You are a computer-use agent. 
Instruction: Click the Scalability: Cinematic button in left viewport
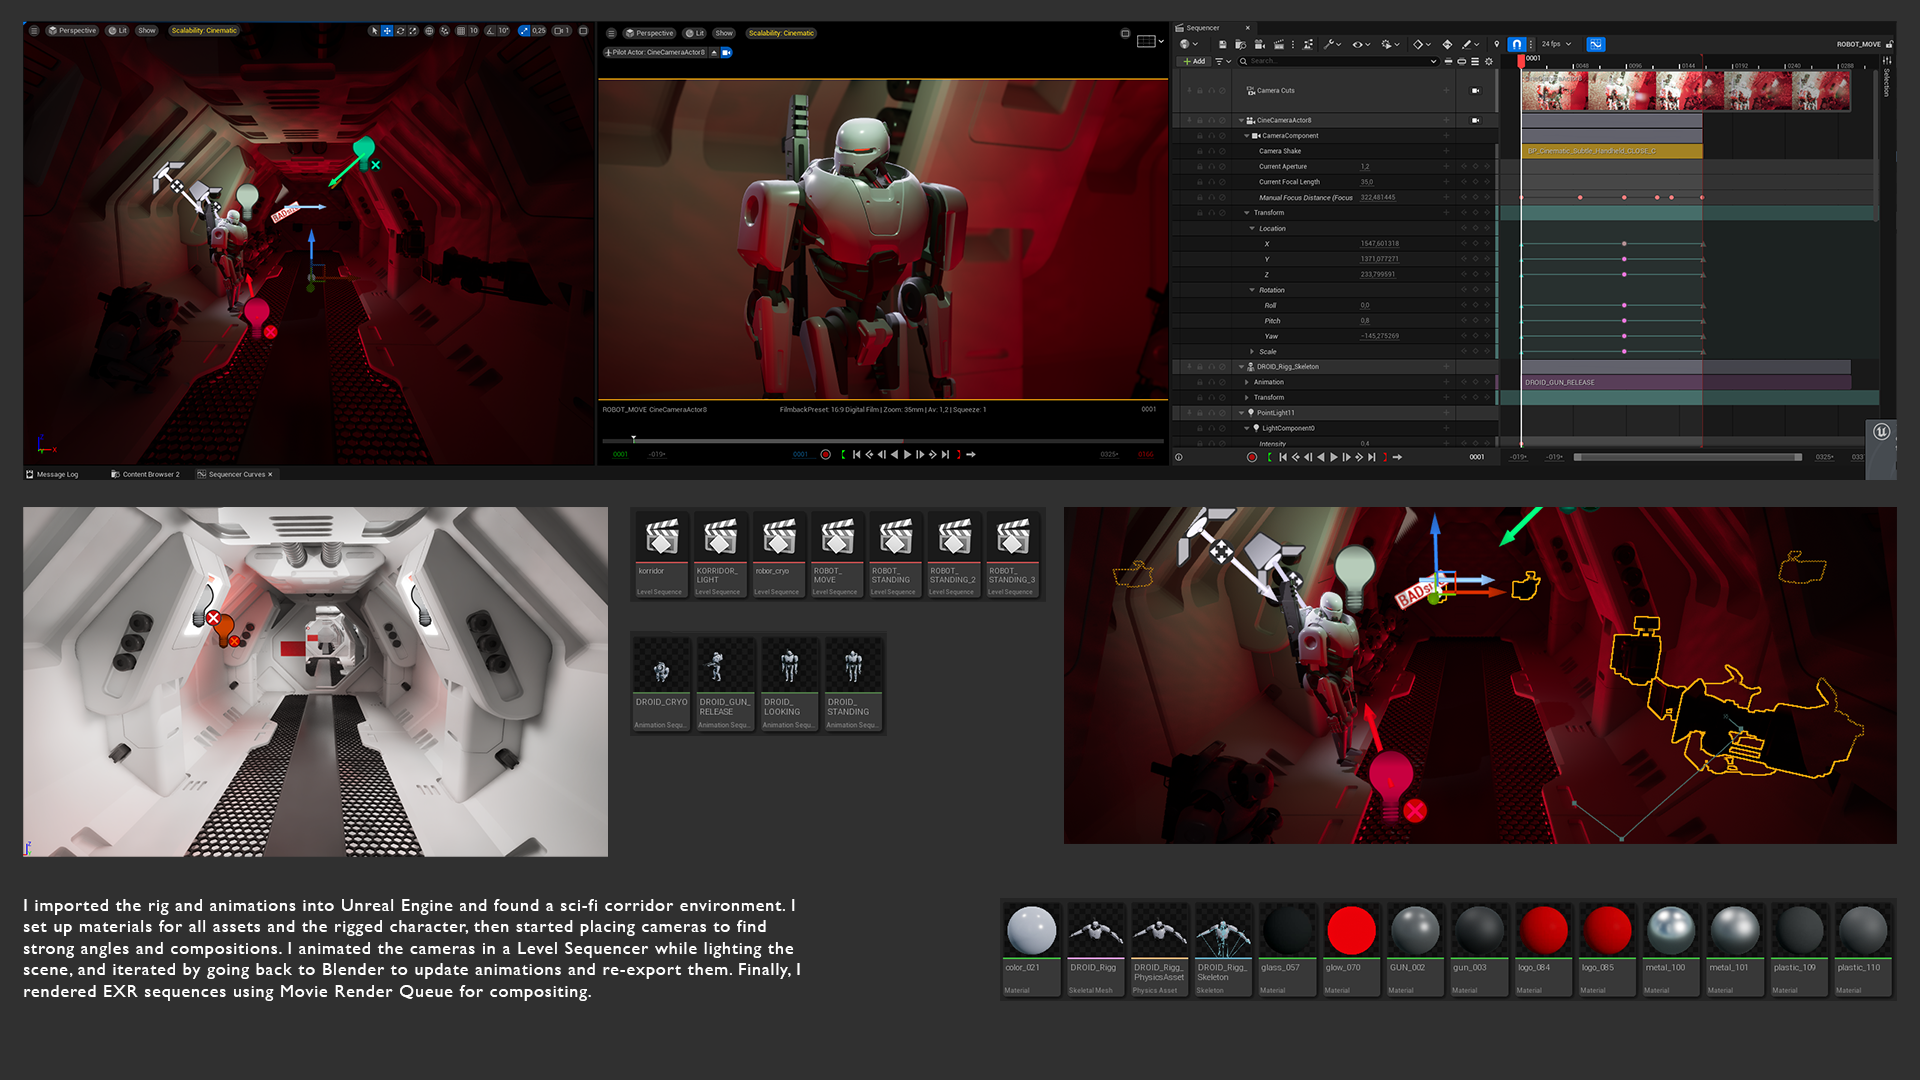point(204,31)
